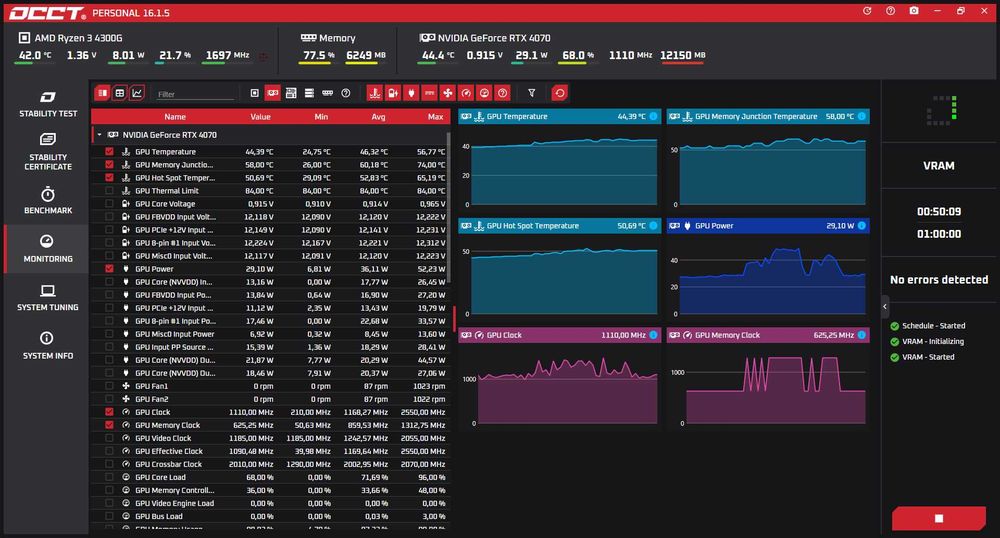This screenshot has width=1000, height=538.
Task: Click in the sensor Filter text field
Action: coord(195,94)
